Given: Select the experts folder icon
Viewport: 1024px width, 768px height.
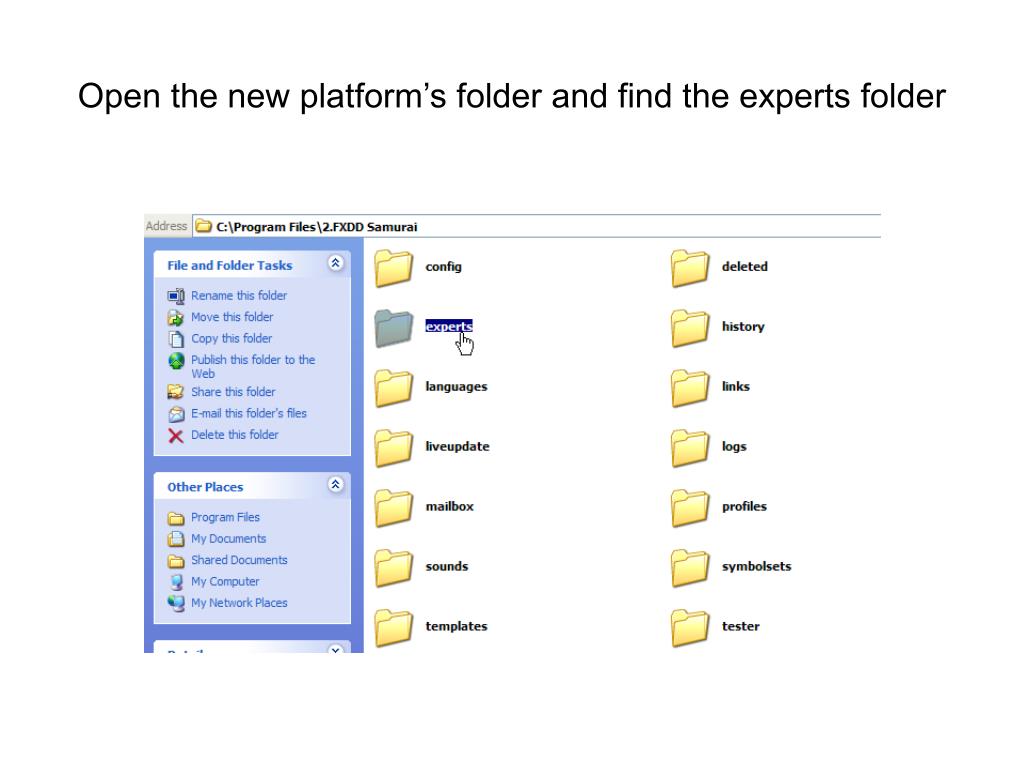Looking at the screenshot, I should [394, 328].
